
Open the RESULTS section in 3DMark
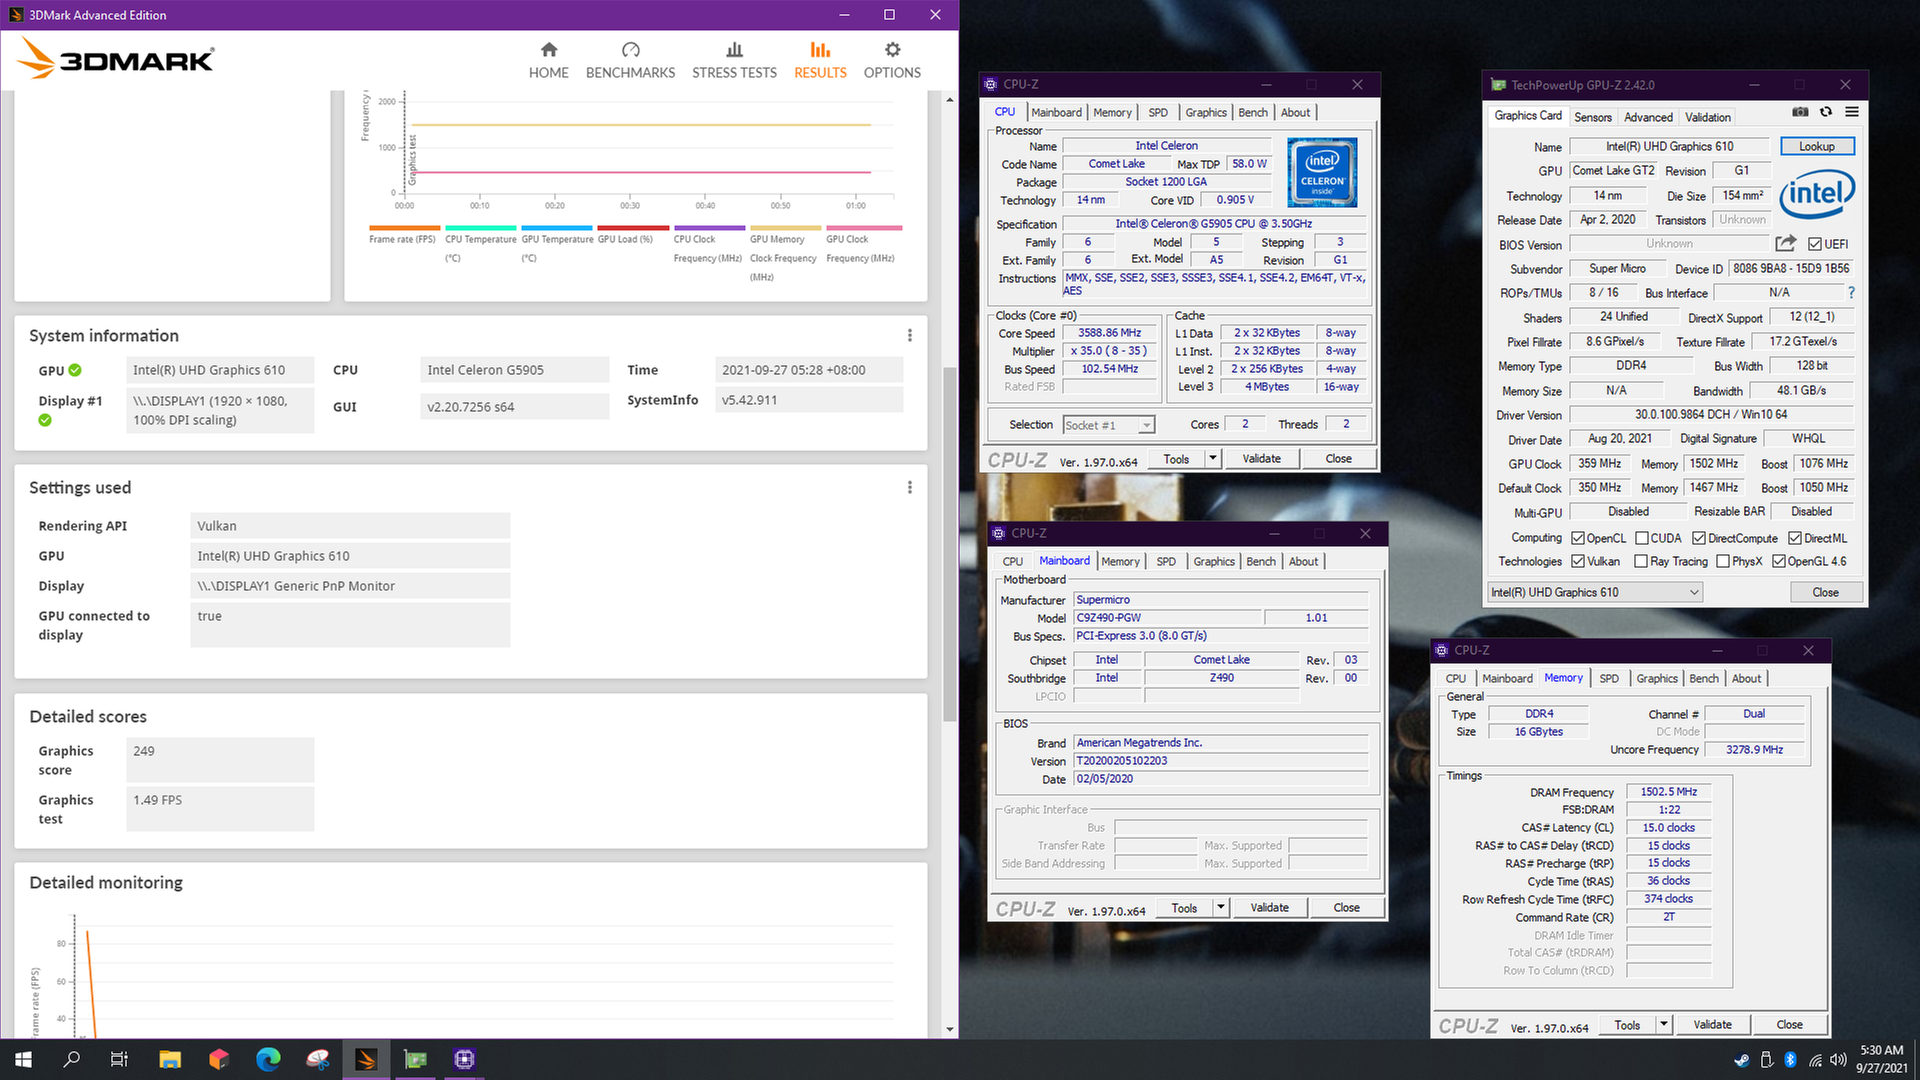tap(820, 61)
